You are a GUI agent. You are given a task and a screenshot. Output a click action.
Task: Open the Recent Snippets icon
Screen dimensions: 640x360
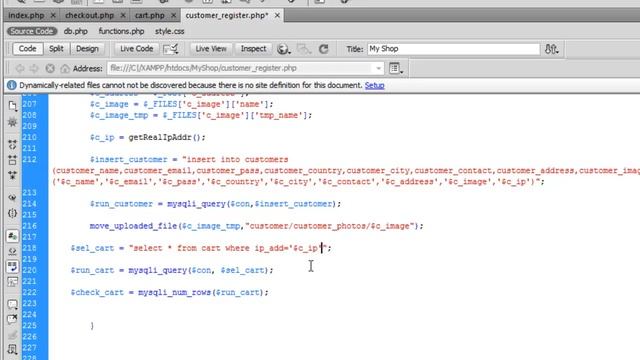[x=12, y=350]
